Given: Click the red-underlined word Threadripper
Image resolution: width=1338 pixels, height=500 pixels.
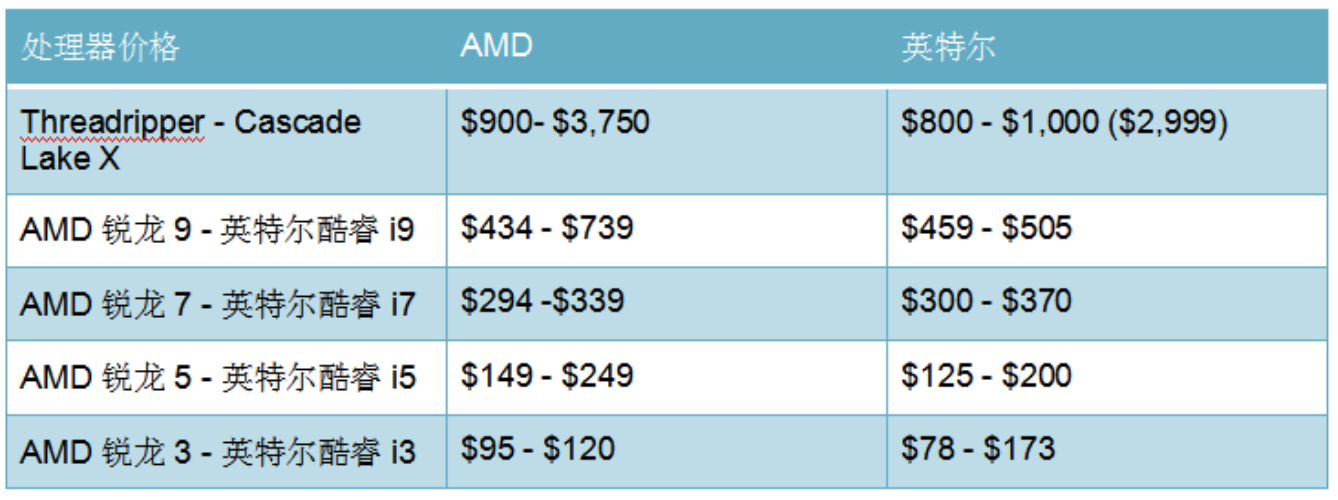Looking at the screenshot, I should (112, 123).
